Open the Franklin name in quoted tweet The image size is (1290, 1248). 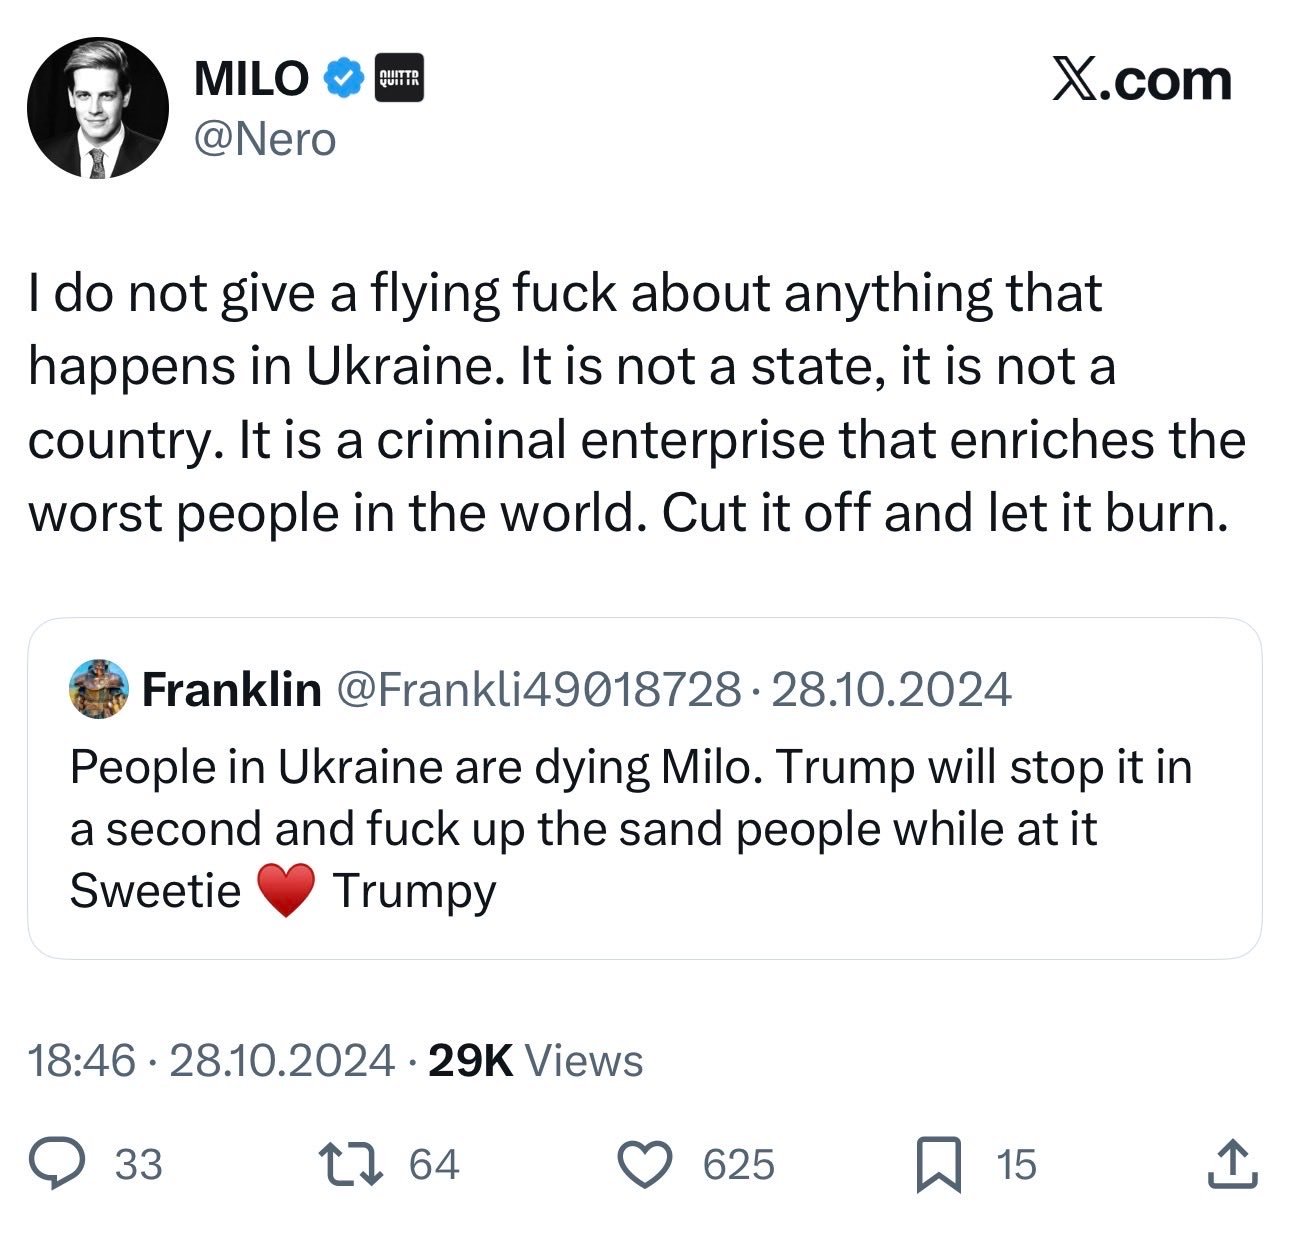click(x=232, y=690)
